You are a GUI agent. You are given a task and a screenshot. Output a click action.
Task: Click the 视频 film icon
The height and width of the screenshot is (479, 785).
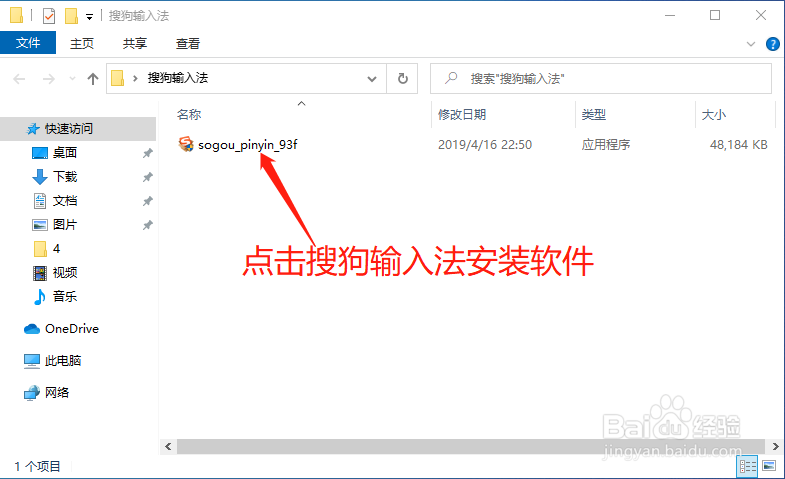(x=40, y=273)
